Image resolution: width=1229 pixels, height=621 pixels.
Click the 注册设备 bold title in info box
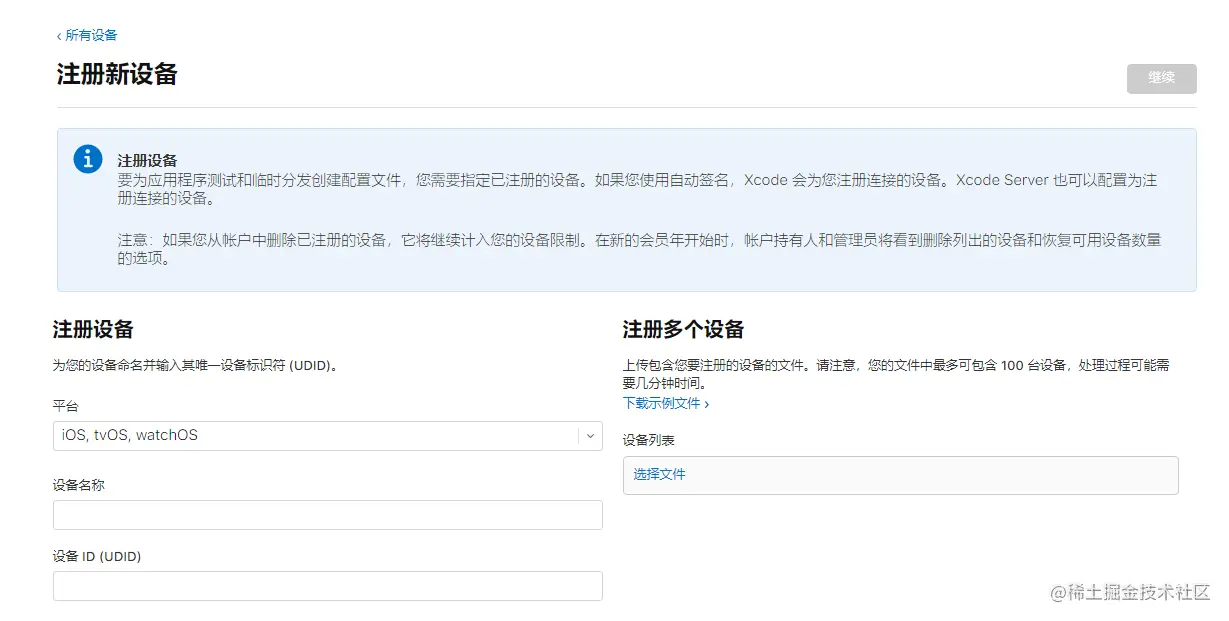[147, 160]
